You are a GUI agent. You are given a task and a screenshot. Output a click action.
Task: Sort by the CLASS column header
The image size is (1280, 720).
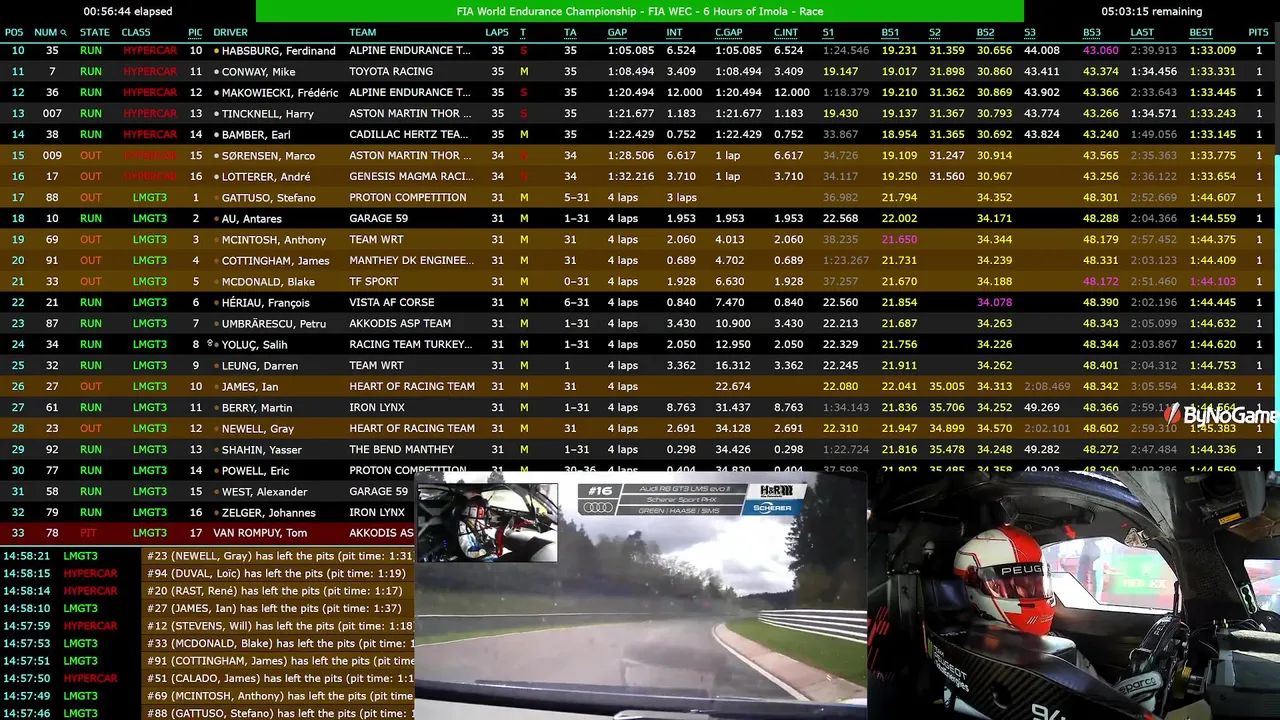click(136, 33)
